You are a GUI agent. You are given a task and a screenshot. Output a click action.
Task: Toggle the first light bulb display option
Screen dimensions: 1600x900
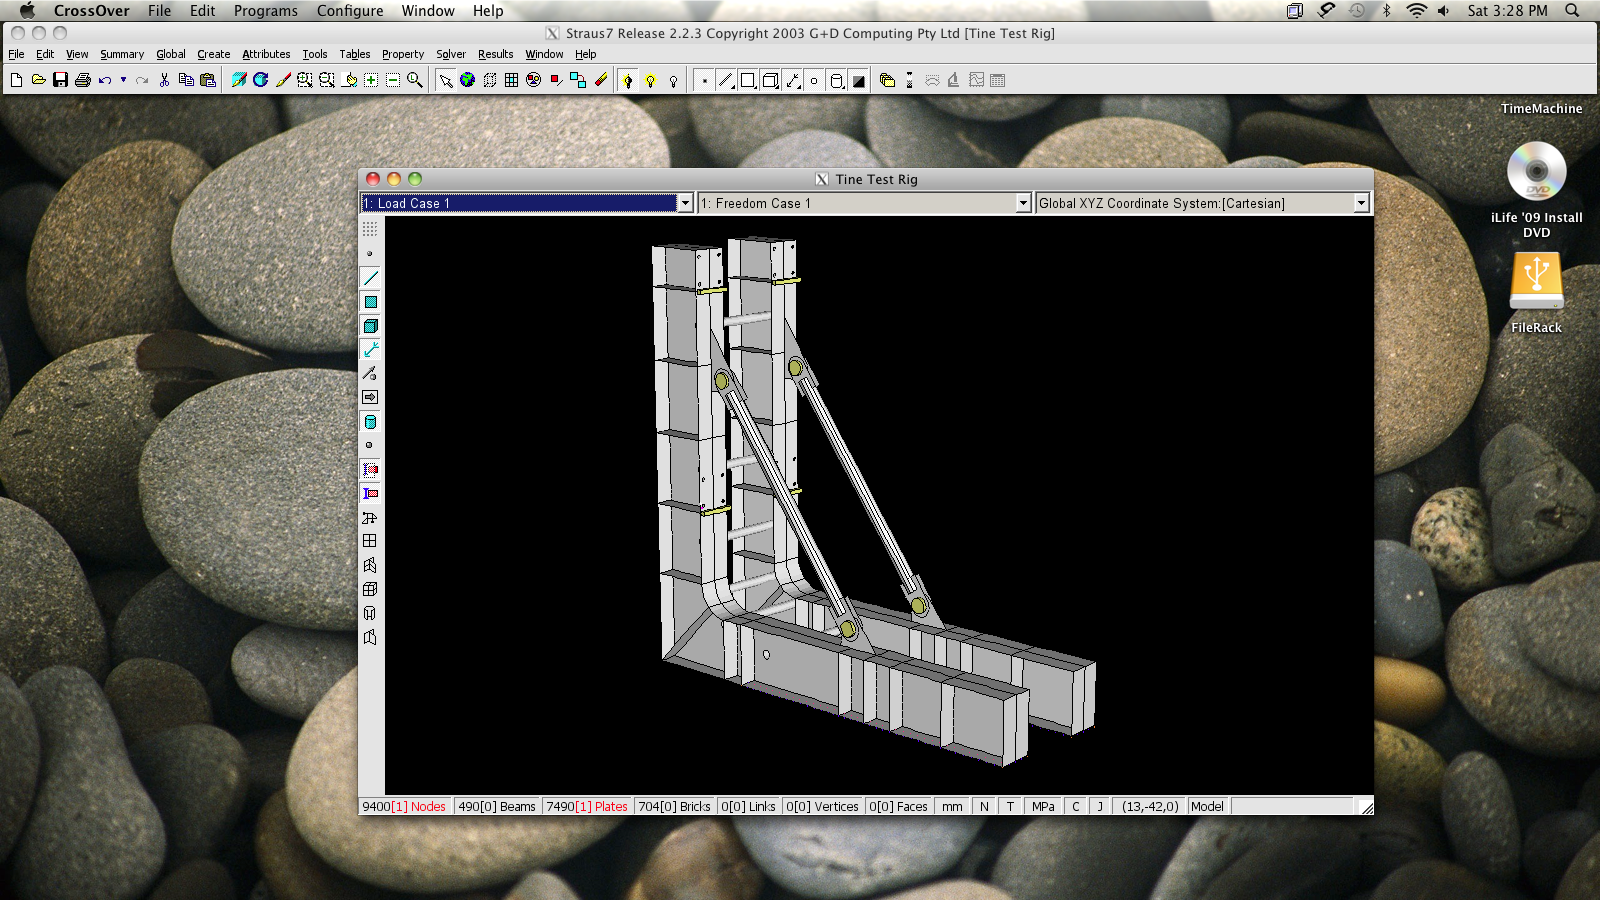(627, 80)
